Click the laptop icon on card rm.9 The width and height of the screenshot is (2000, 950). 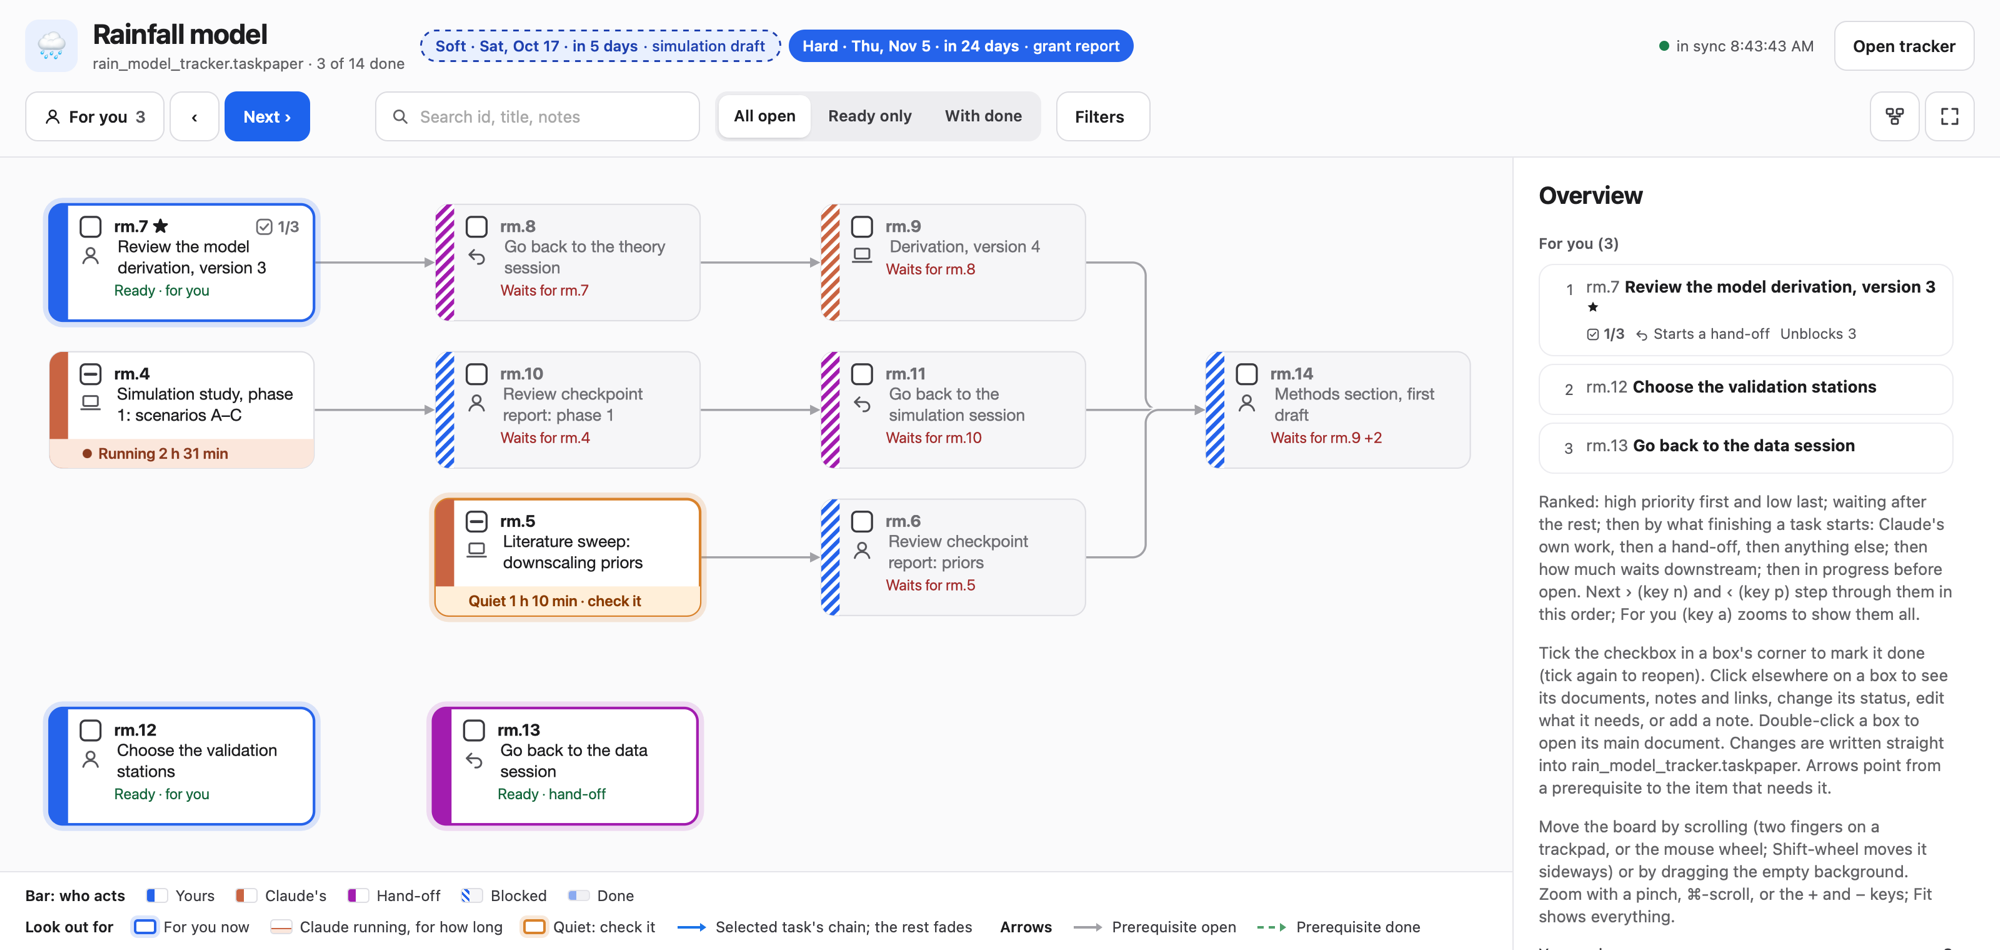coord(862,256)
